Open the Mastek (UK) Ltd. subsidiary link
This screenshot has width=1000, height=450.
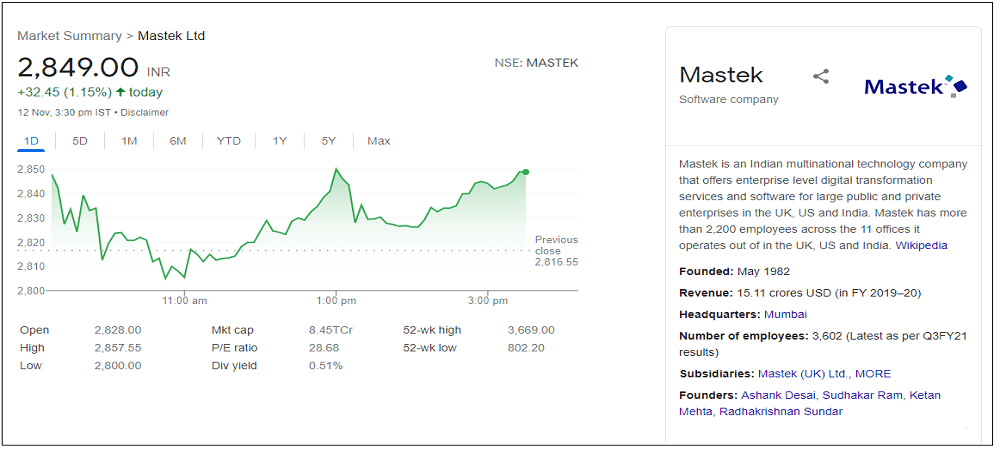point(804,374)
